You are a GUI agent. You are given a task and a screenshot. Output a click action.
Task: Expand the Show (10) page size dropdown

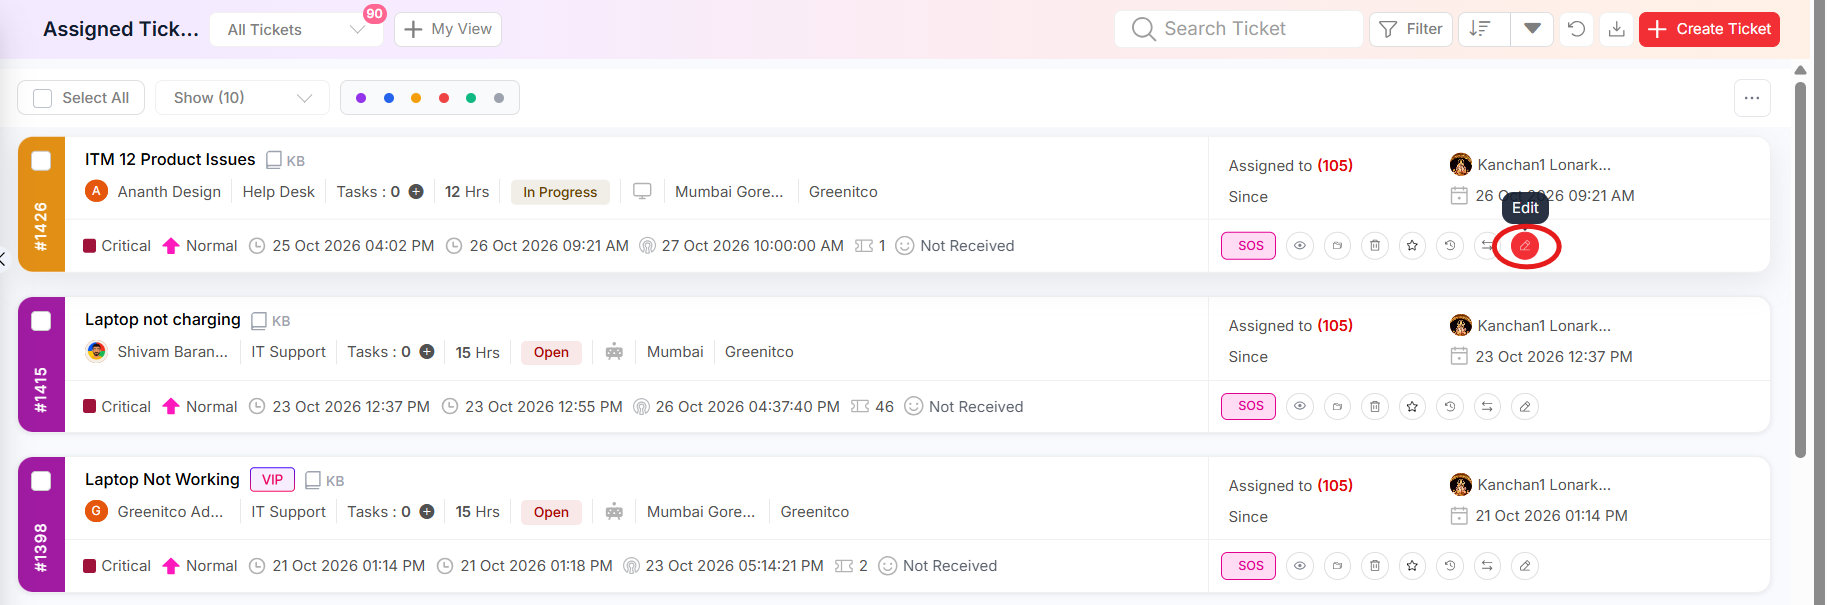pos(243,98)
